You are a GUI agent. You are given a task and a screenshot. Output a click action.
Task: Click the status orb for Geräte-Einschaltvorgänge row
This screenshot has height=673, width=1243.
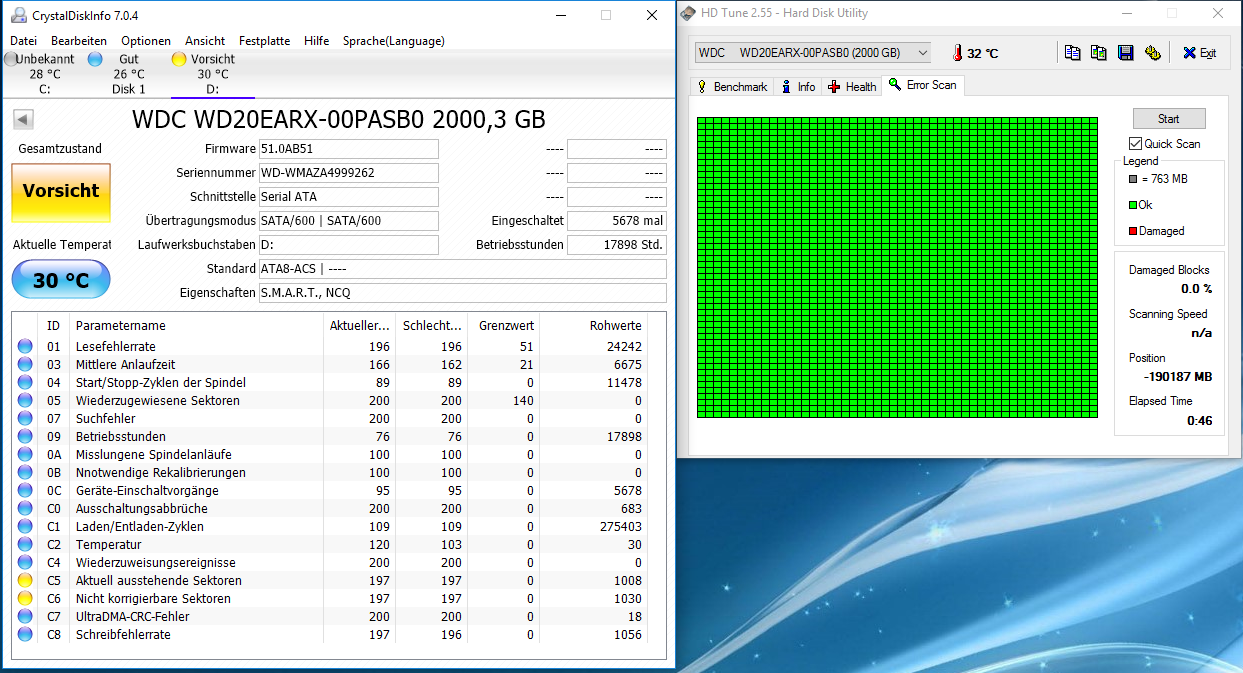(25, 491)
